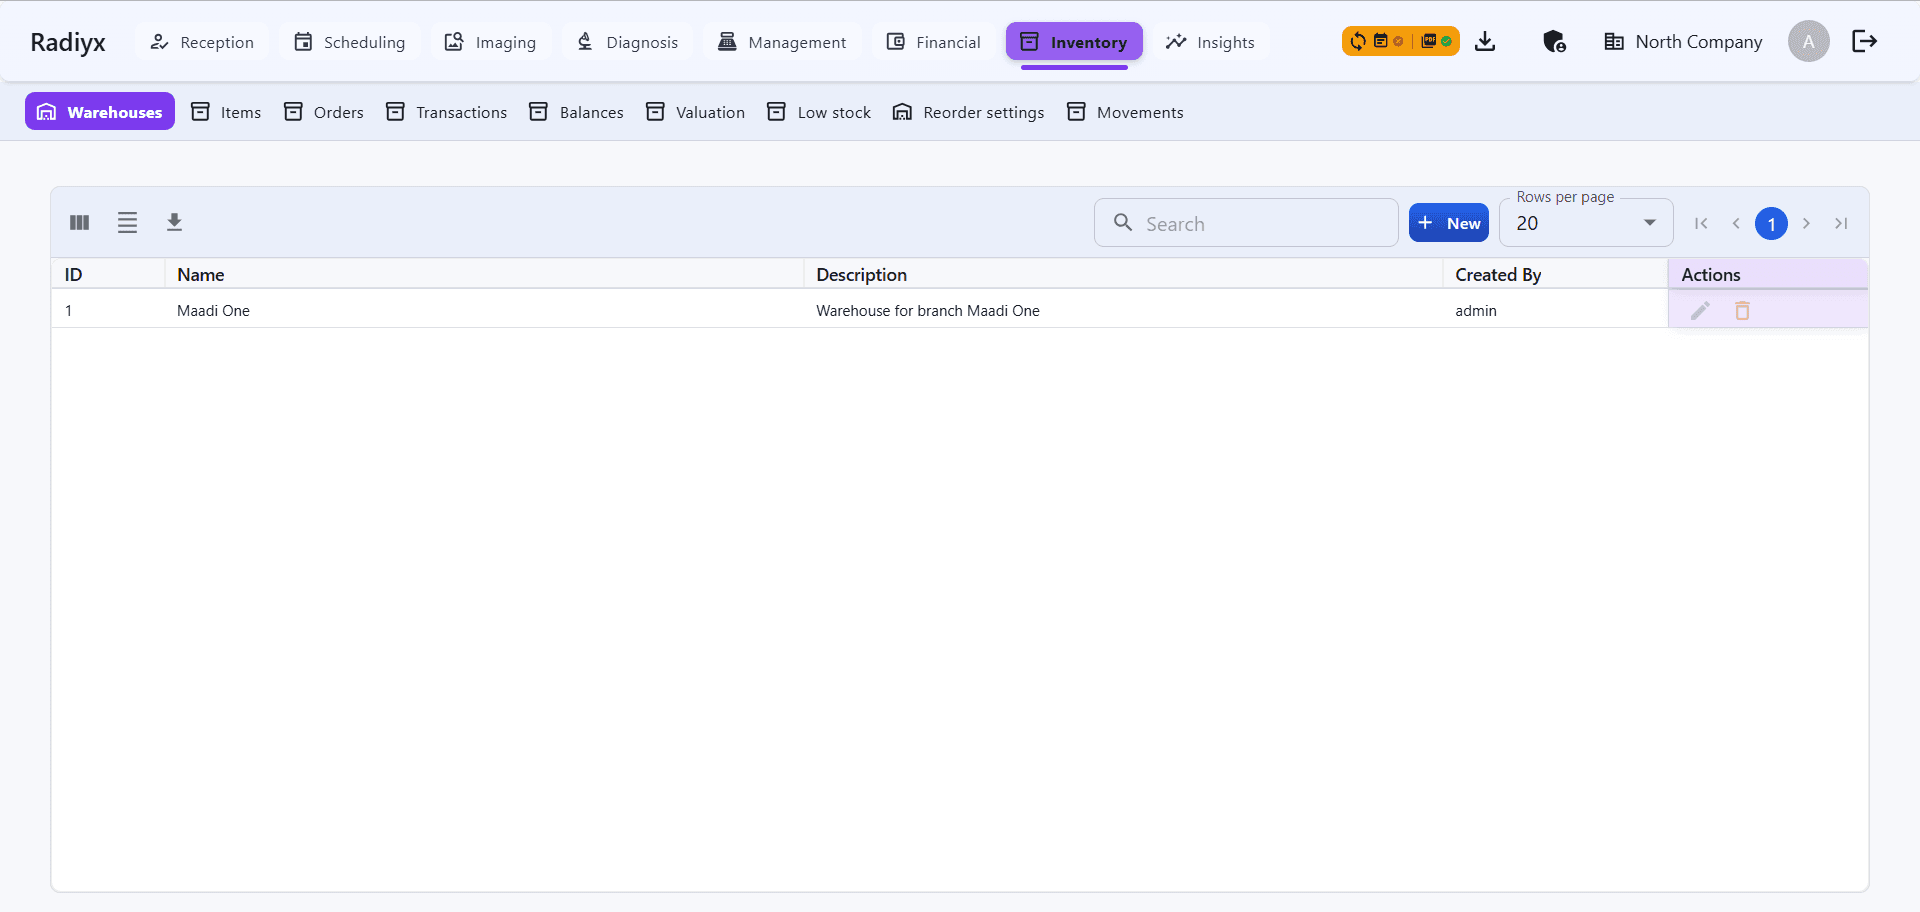The image size is (1920, 912).
Task: Open the shield security icon in header
Action: pos(1553,41)
